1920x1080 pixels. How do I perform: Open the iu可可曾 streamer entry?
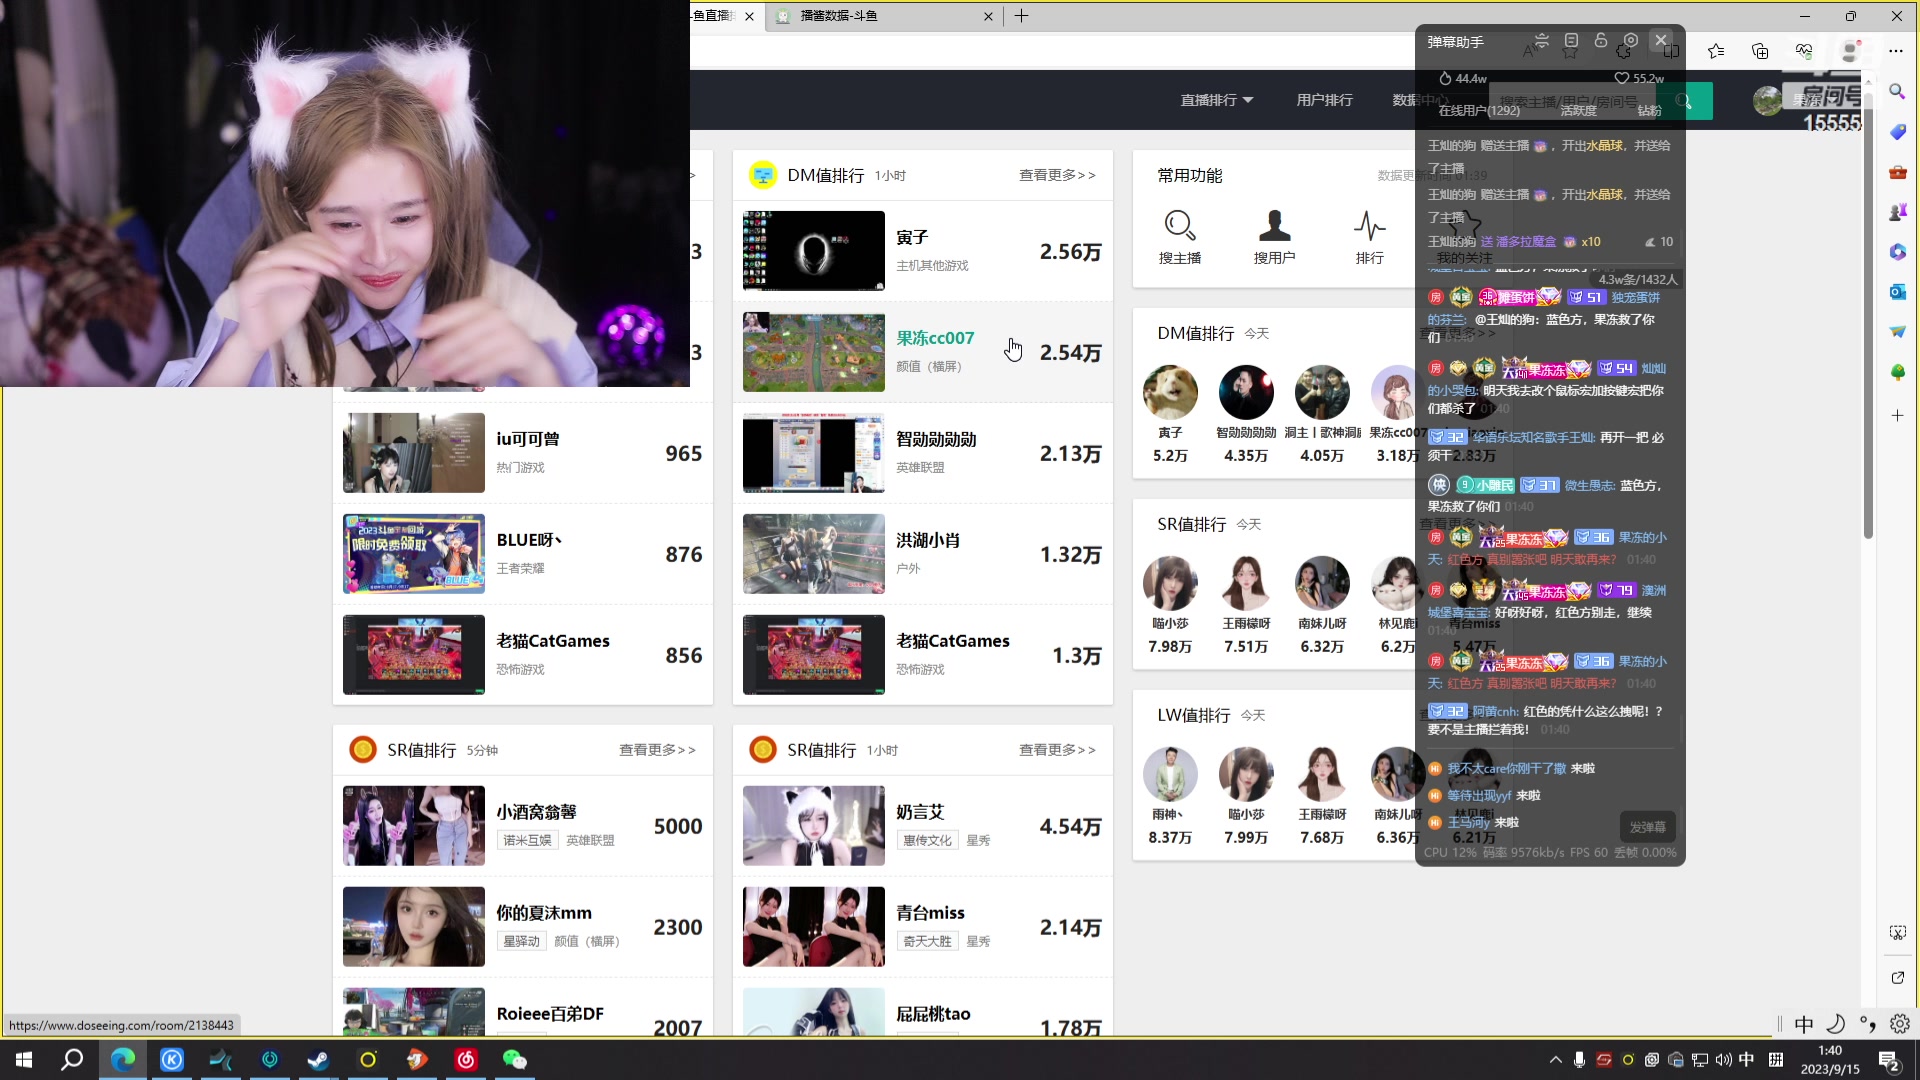[523, 453]
